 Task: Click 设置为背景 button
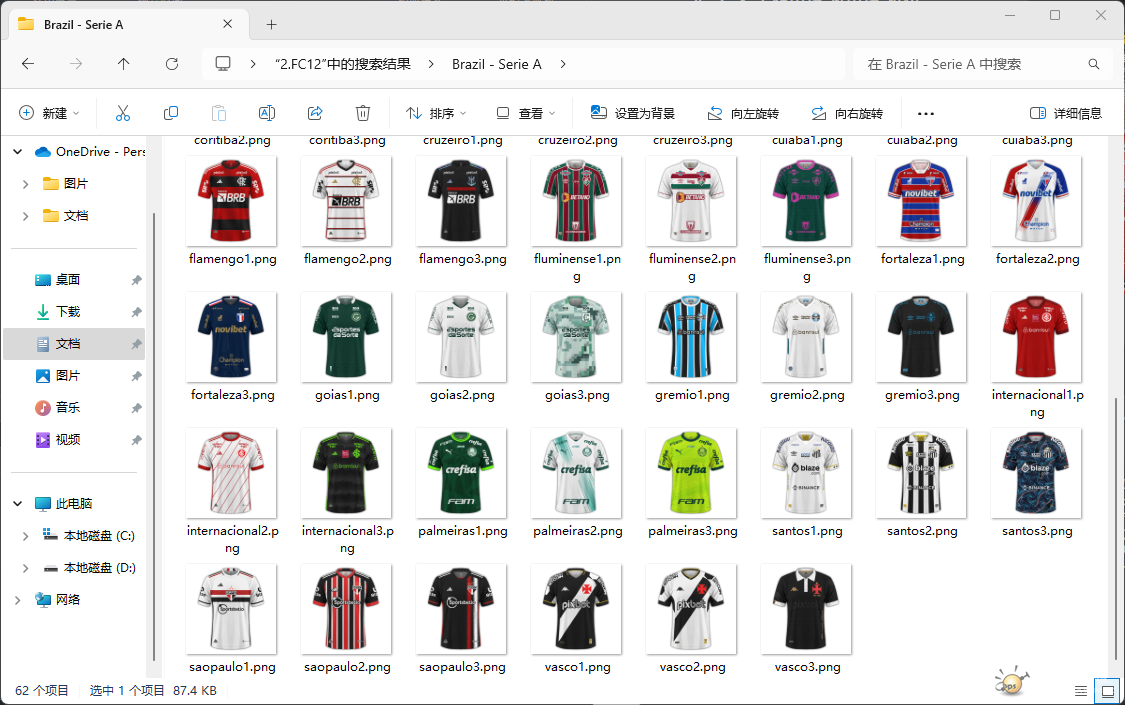pyautogui.click(x=632, y=113)
